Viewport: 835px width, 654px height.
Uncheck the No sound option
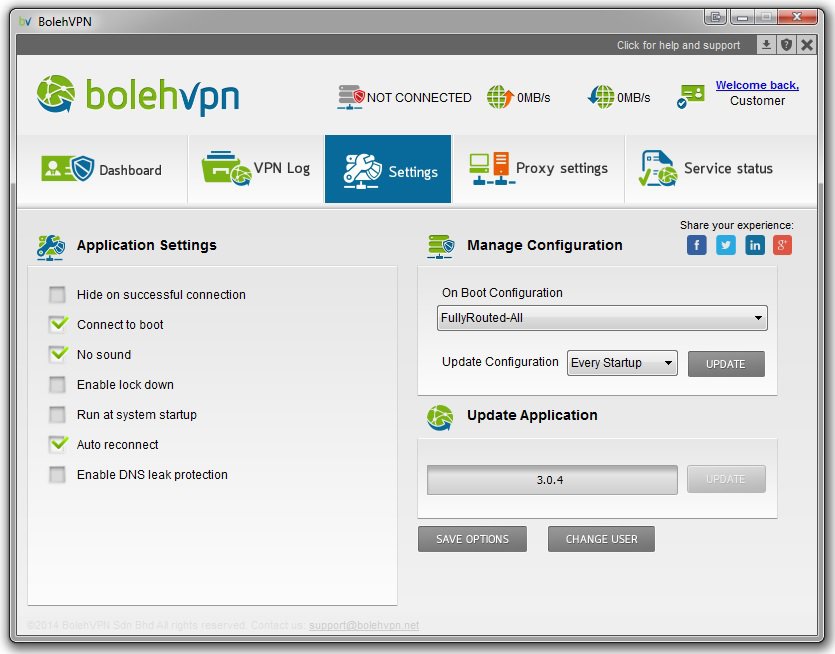[x=58, y=354]
